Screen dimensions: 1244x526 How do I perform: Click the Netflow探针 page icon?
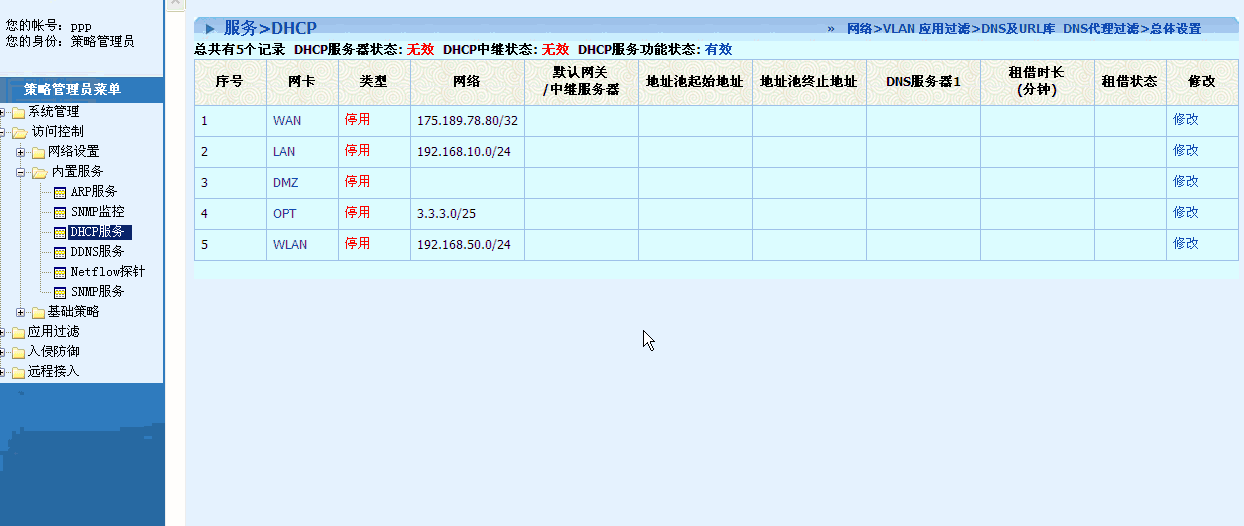click(59, 272)
